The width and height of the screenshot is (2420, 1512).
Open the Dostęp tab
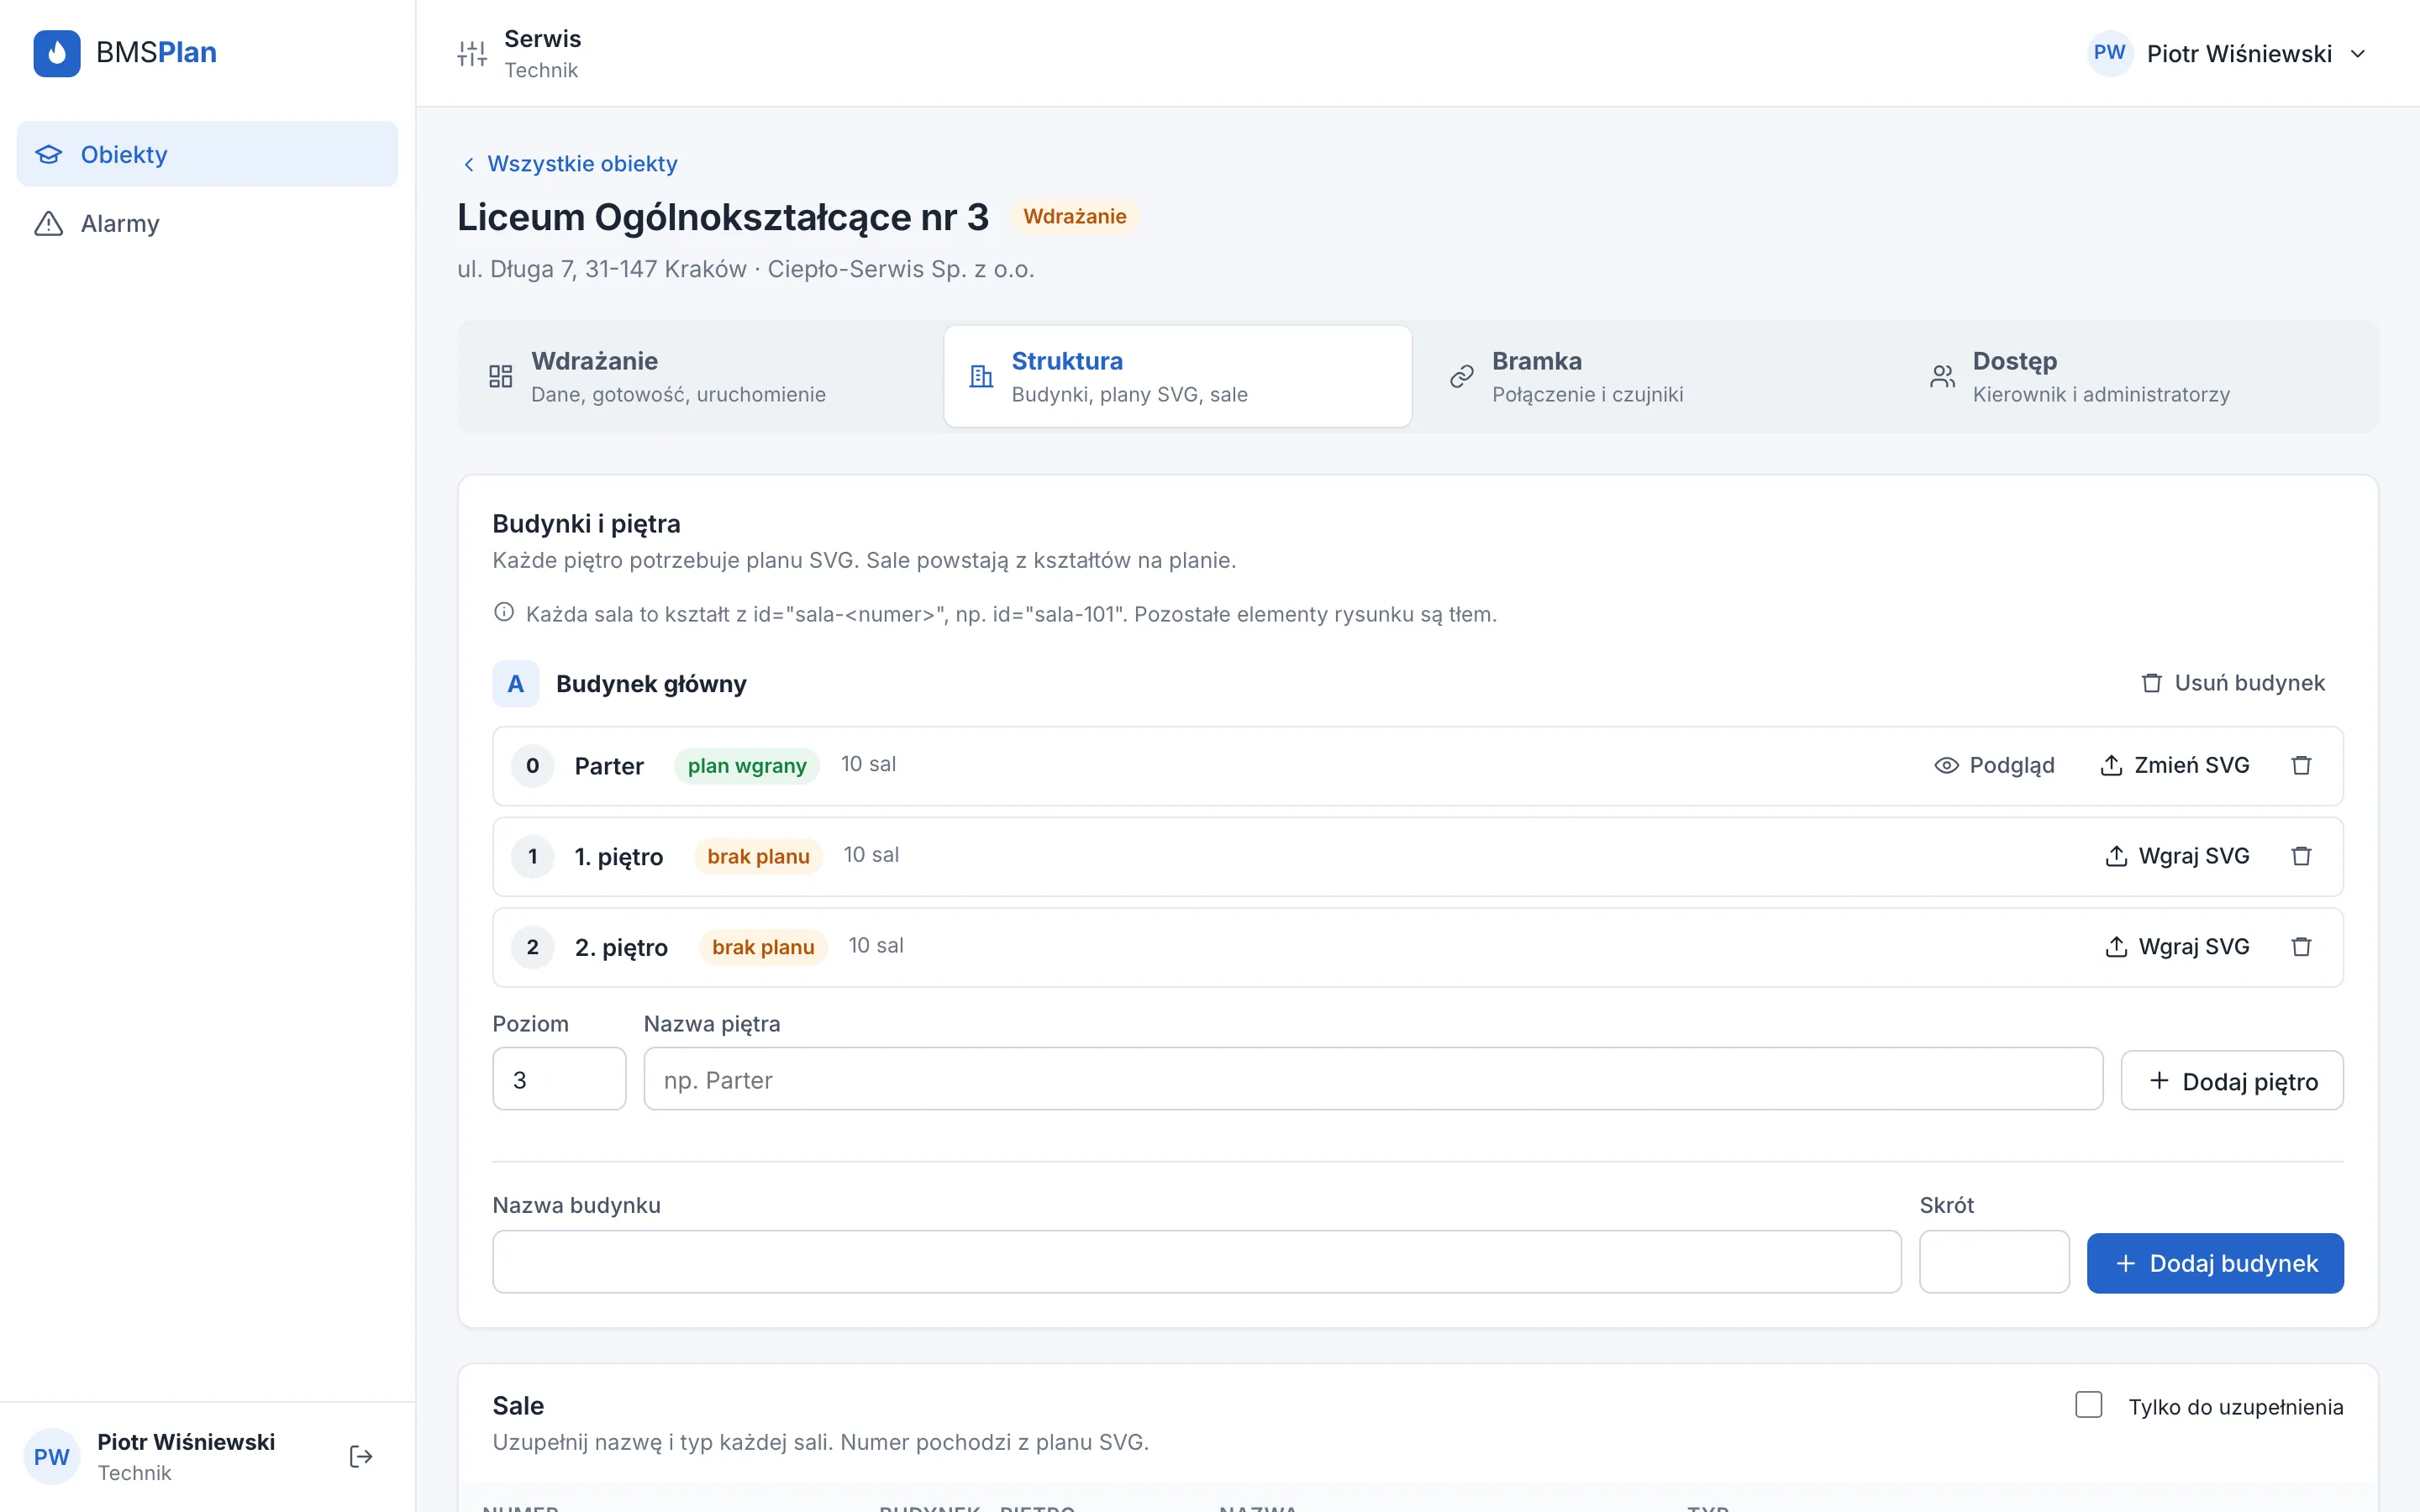point(2139,376)
